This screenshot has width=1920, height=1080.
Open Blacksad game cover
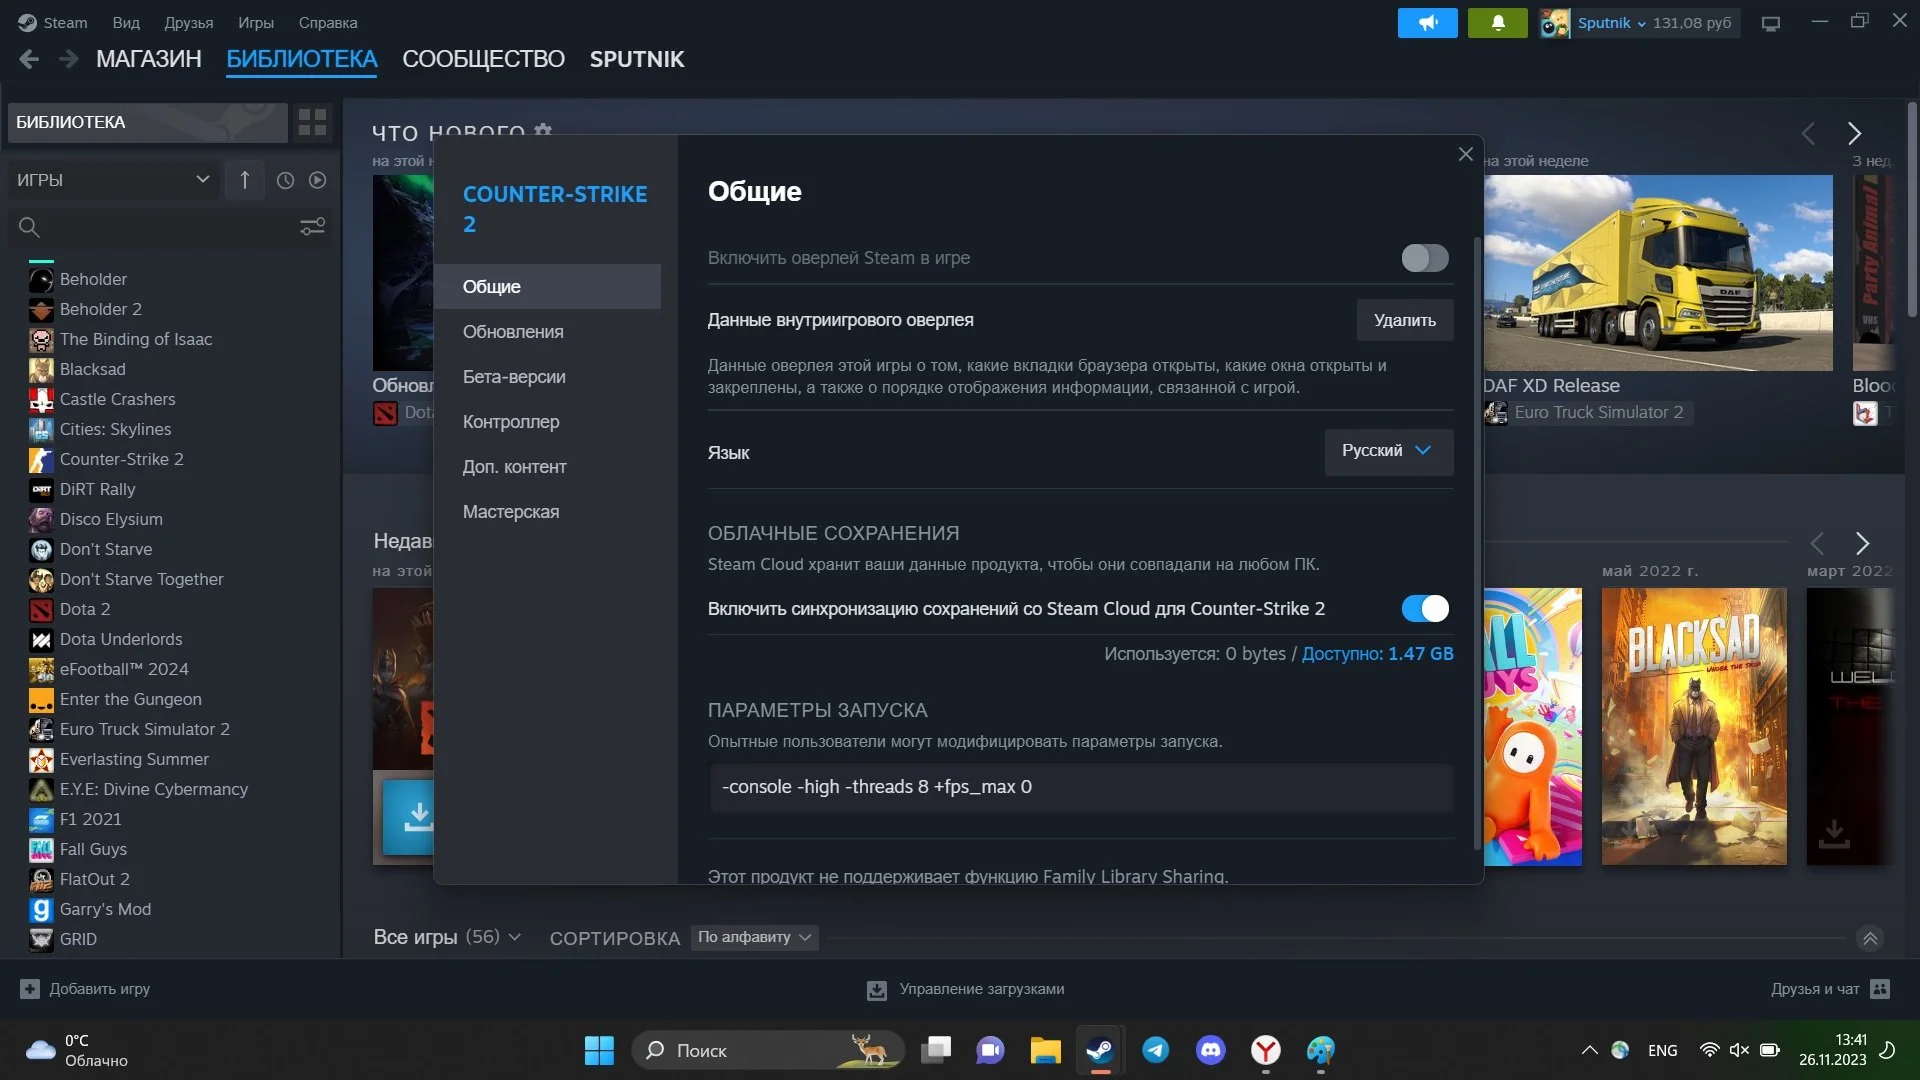(1694, 726)
